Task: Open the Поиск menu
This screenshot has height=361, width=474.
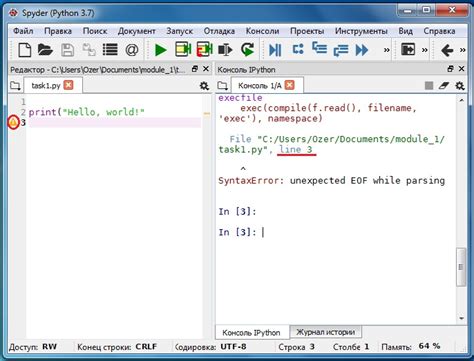Action: [x=95, y=31]
